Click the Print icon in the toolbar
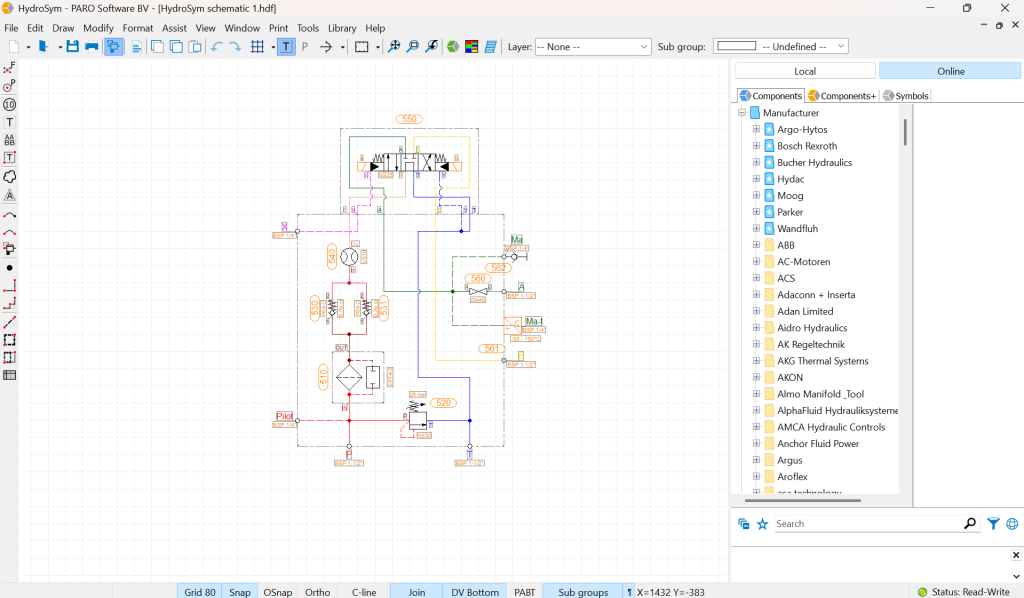This screenshot has width=1024, height=598. 91,46
